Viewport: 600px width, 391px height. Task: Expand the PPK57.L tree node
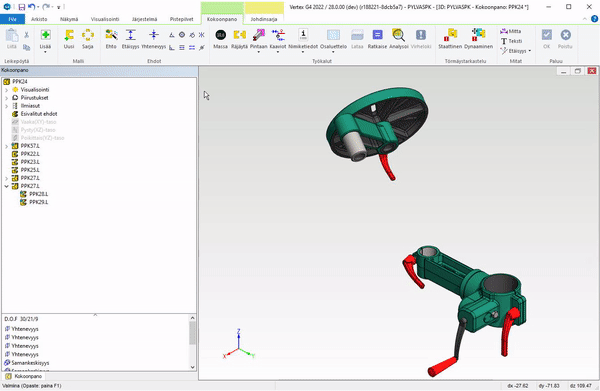coord(7,146)
